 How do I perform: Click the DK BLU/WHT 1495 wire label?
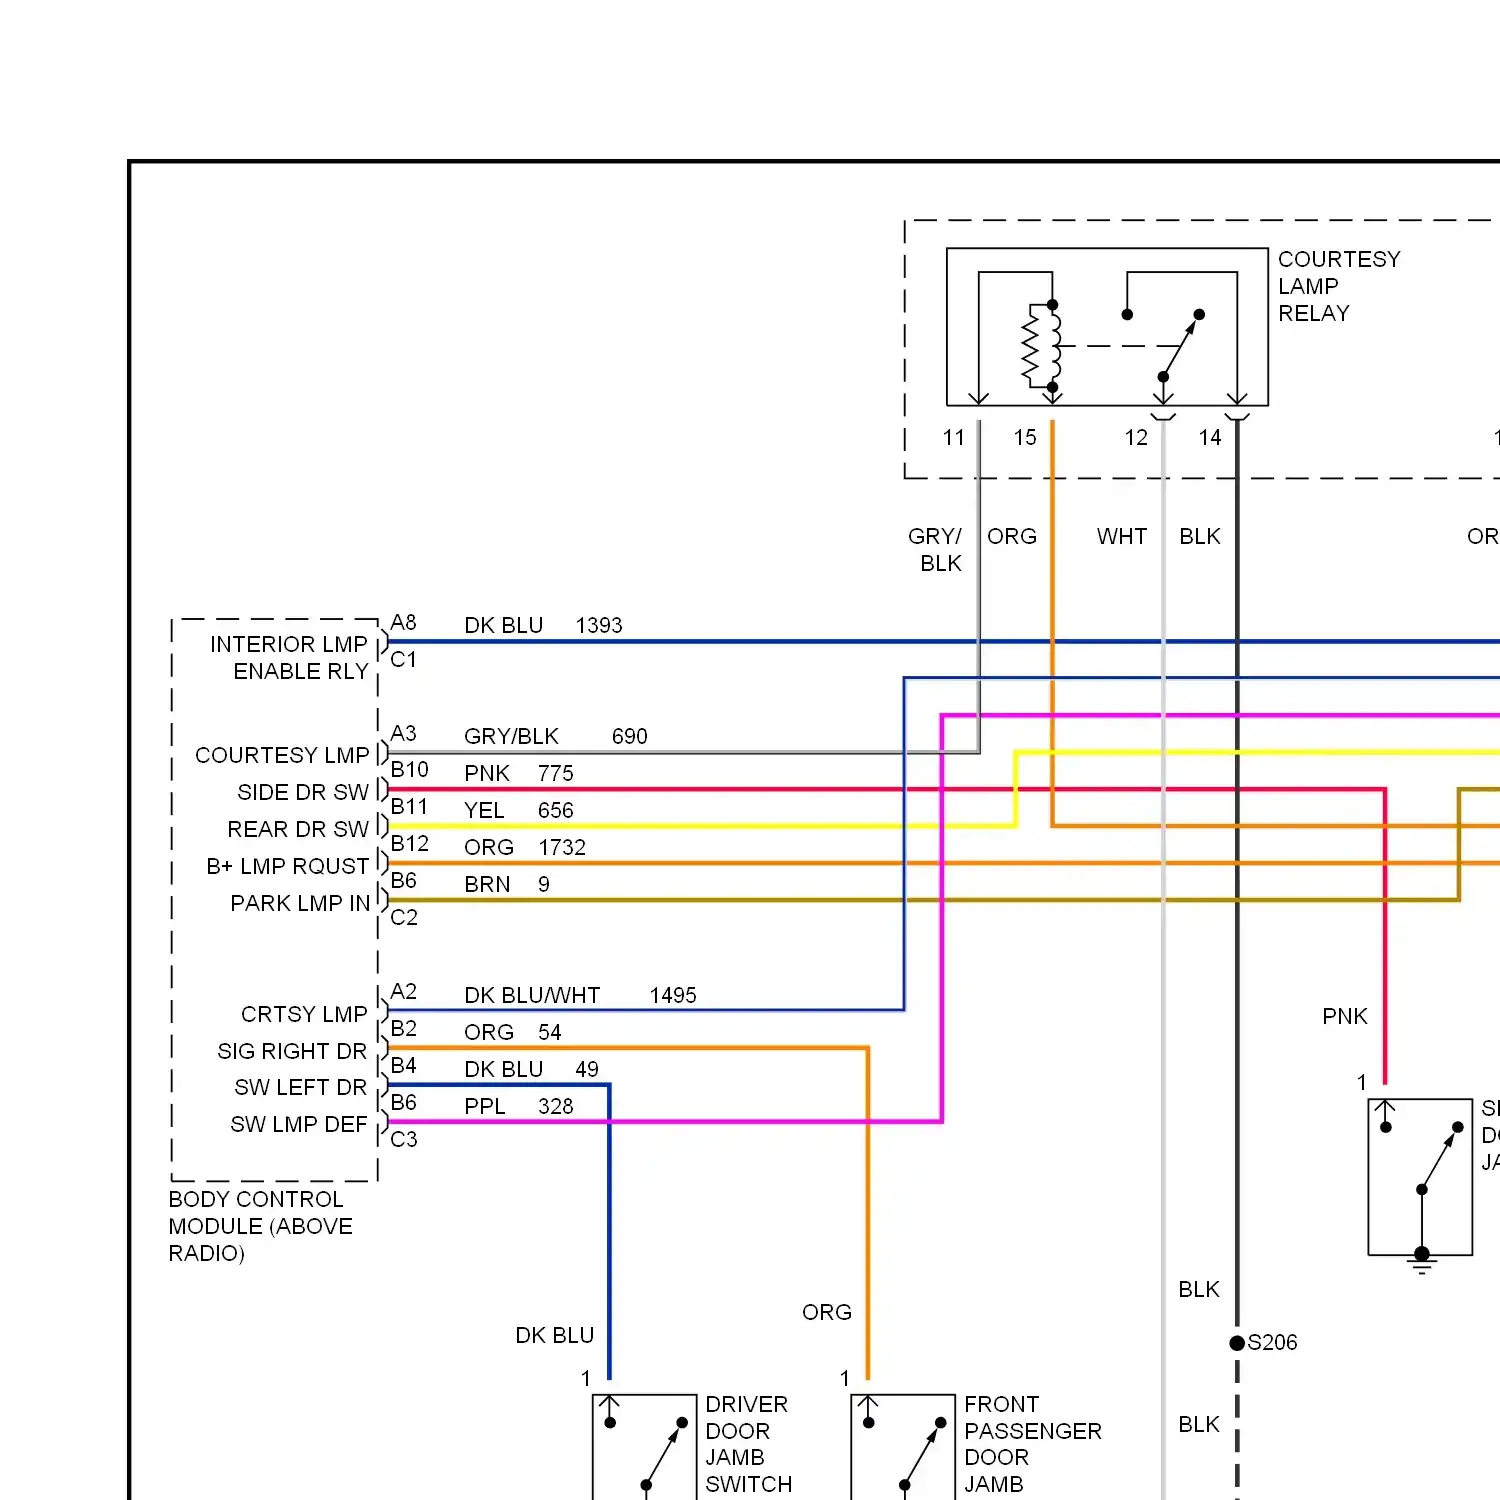click(x=580, y=996)
